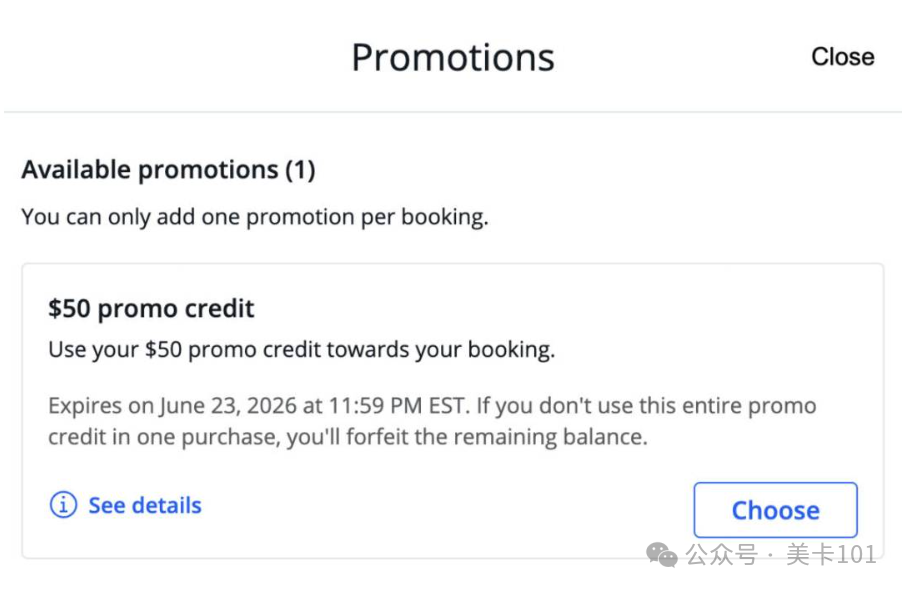Click the Available promotions heading
Viewport: 905px width, 590px height.
(150, 170)
